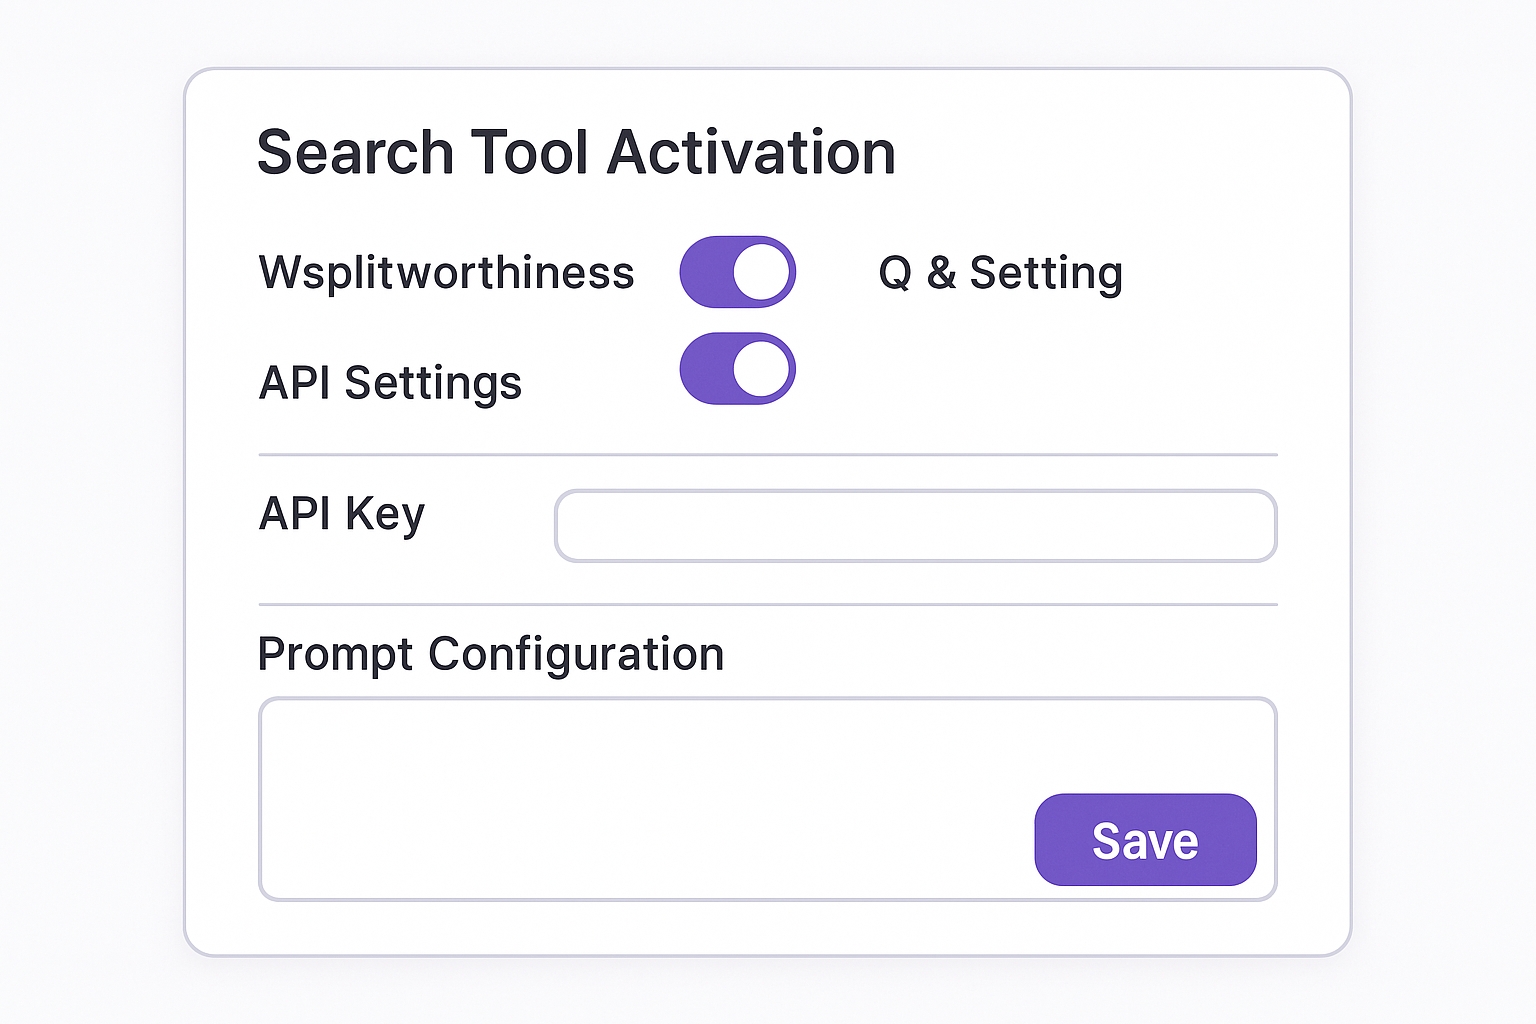Image resolution: width=1536 pixels, height=1024 pixels.
Task: Select the API Key label
Action: click(x=342, y=514)
